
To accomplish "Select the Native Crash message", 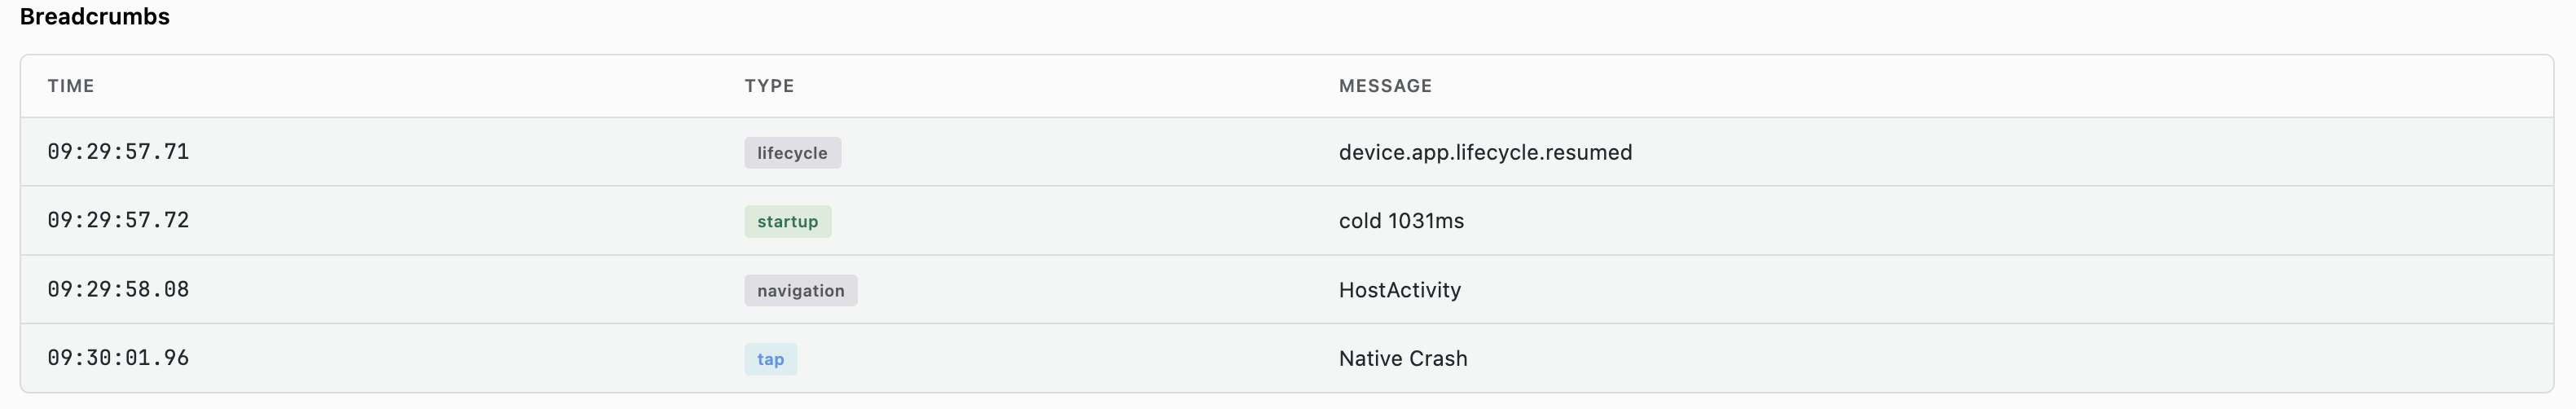I will pyautogui.click(x=1403, y=358).
